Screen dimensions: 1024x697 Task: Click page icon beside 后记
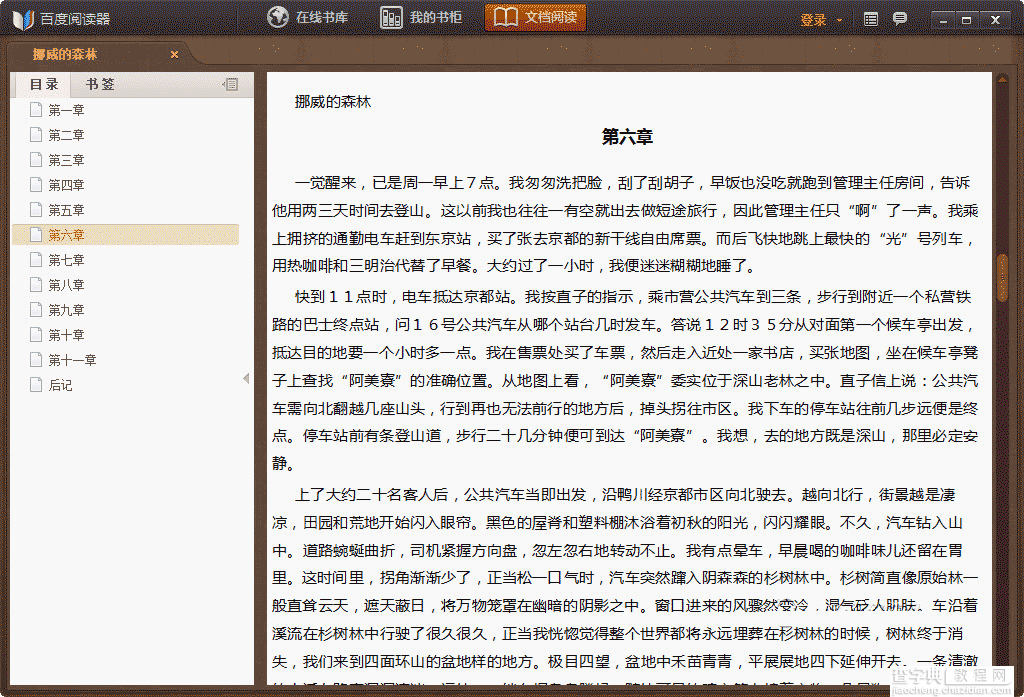point(36,384)
